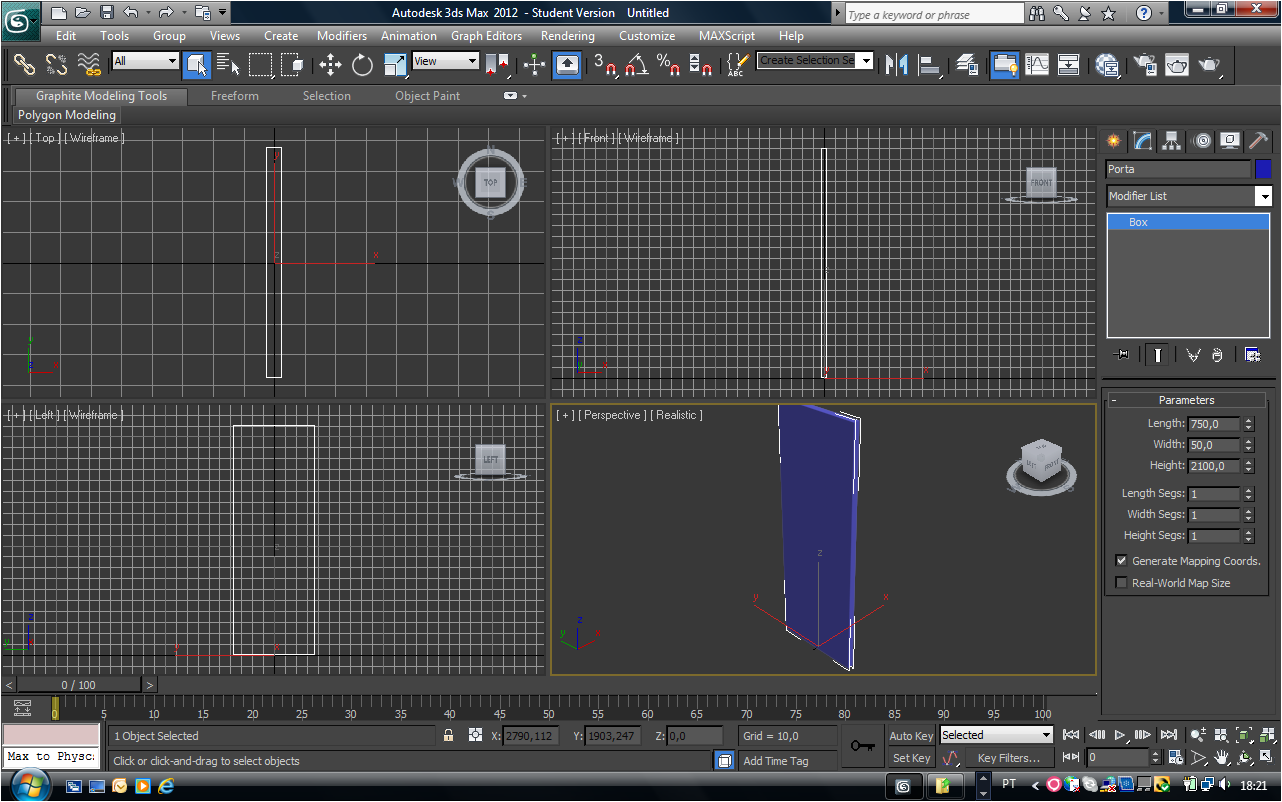Screen dimensions: 1282x802
Task: Click the Select by Name icon
Action: tap(228, 65)
